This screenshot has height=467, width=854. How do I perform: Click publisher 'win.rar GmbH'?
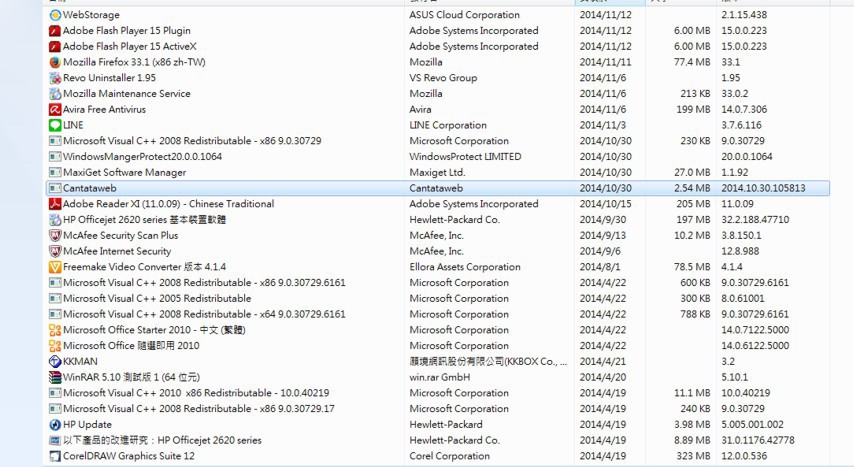tap(440, 377)
